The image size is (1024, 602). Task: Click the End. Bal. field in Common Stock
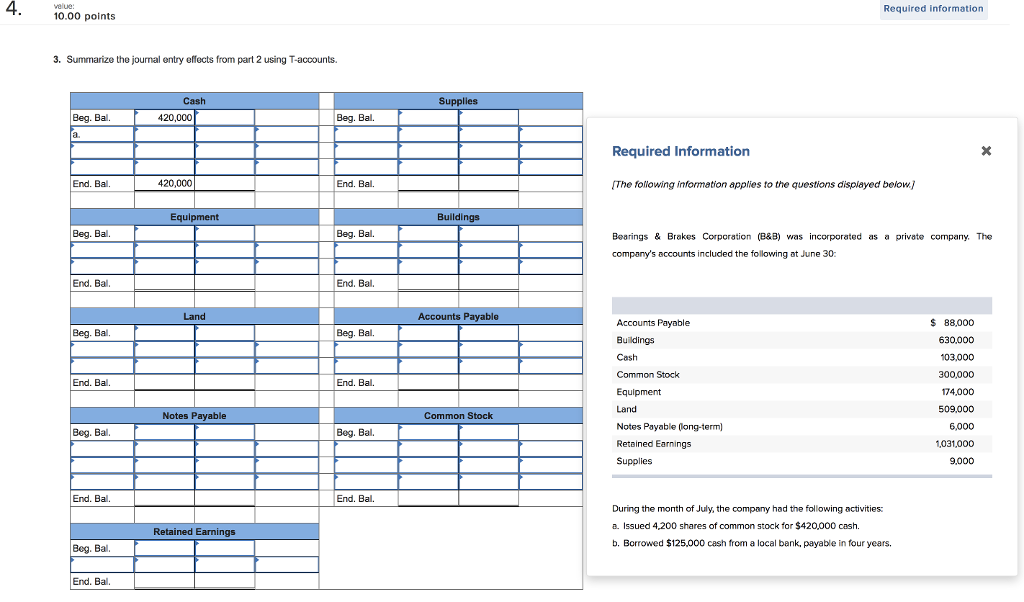(426, 498)
